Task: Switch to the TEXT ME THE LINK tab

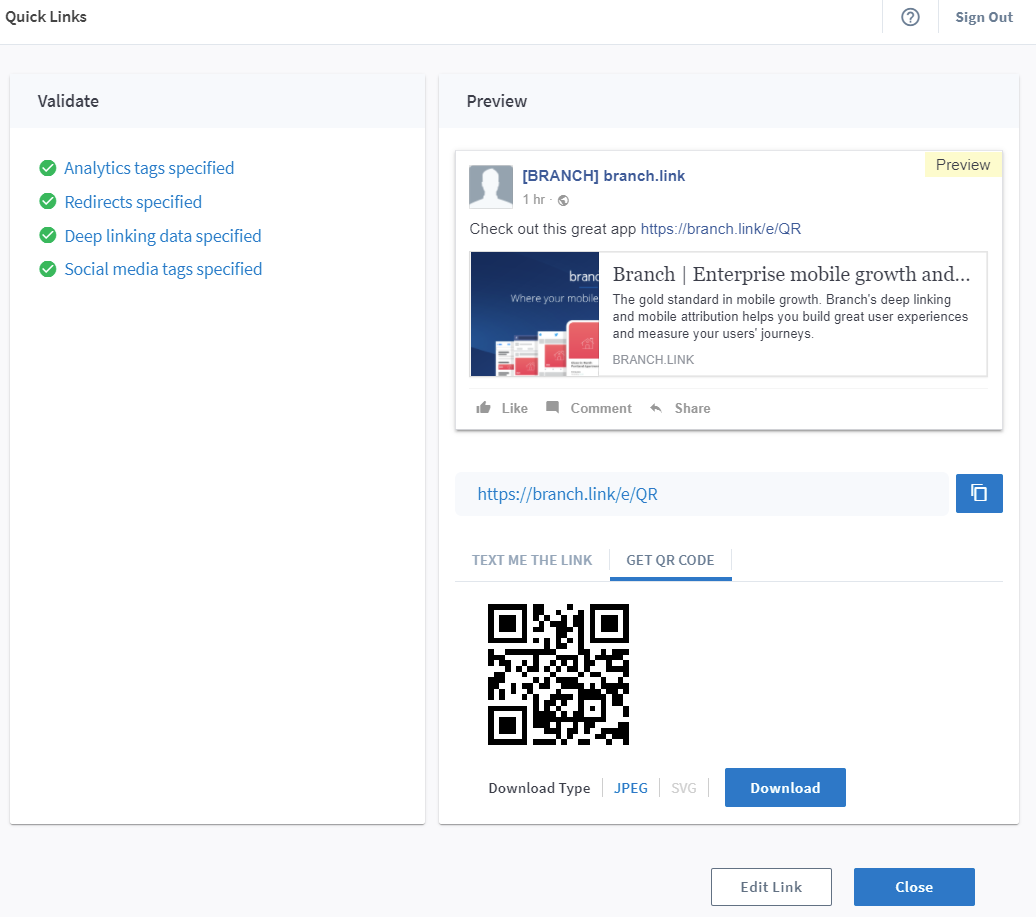Action: (x=532, y=560)
